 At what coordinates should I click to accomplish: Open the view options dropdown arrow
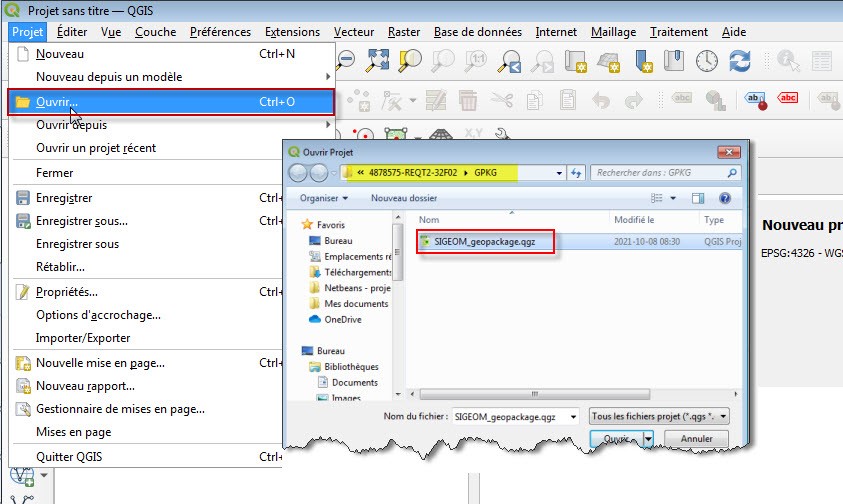point(673,198)
